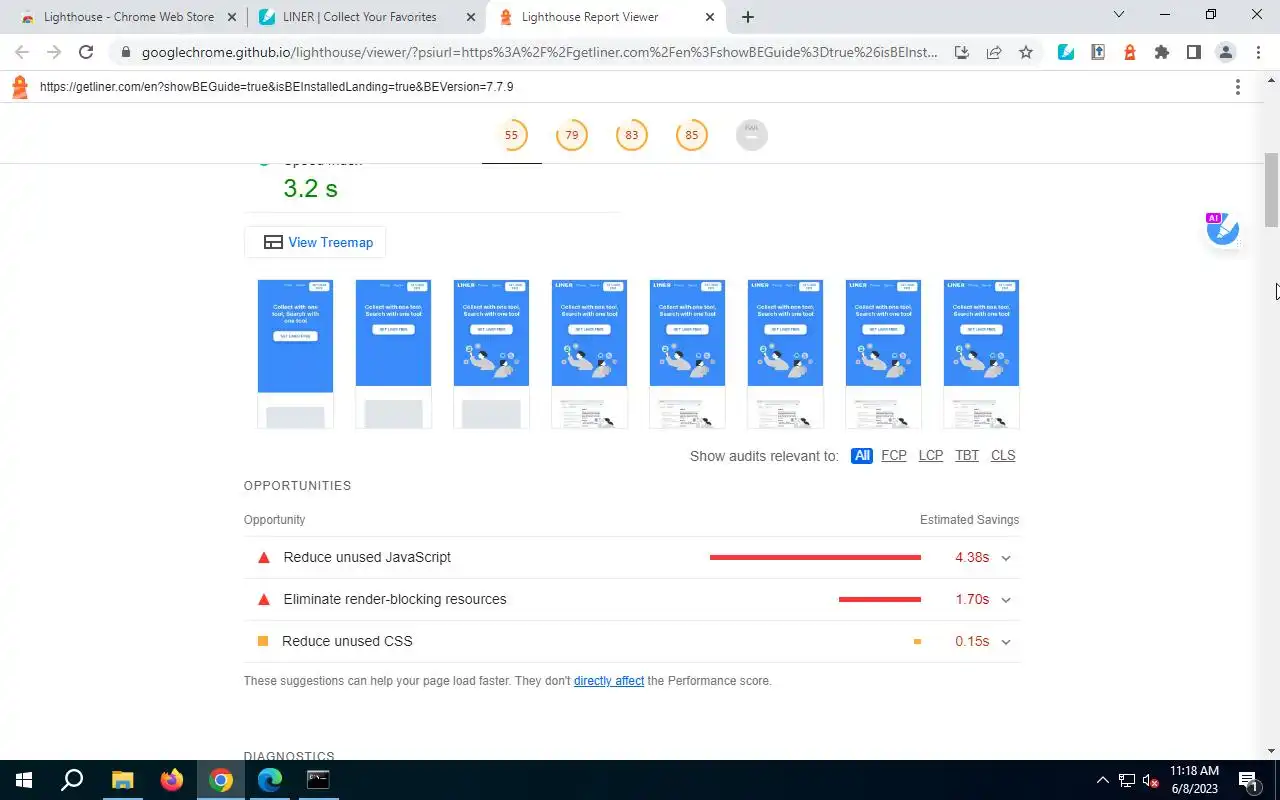Reload the page with the refresh icon

[86, 52]
